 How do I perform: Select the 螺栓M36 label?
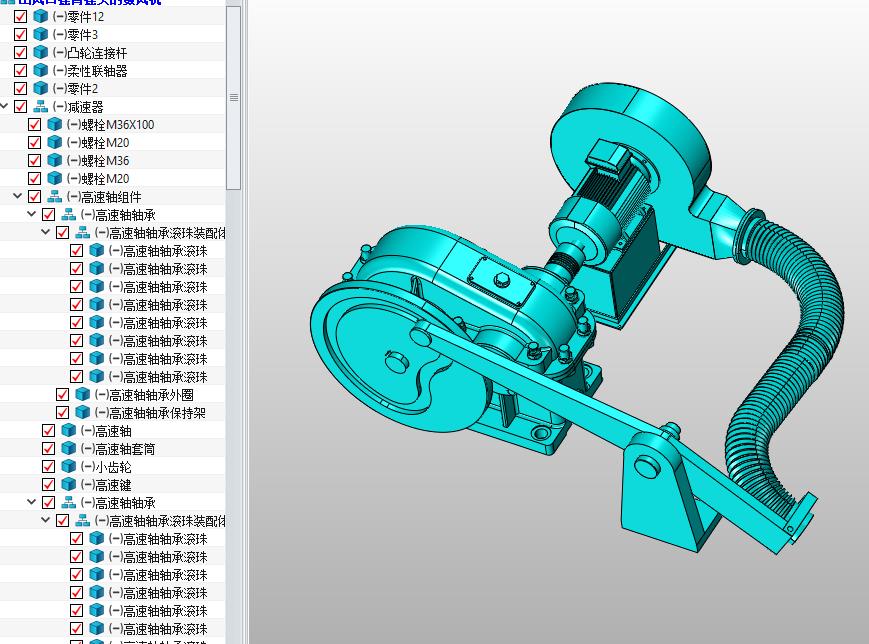point(98,161)
